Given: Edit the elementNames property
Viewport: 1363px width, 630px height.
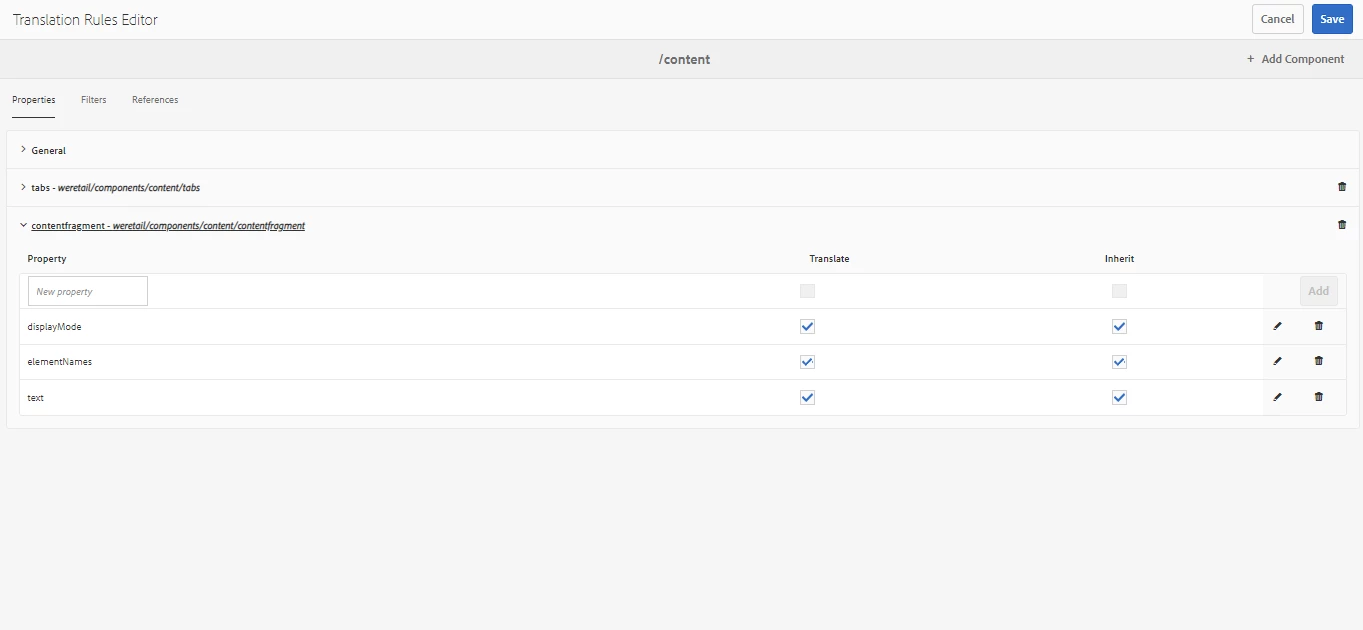Looking at the screenshot, I should (1277, 361).
